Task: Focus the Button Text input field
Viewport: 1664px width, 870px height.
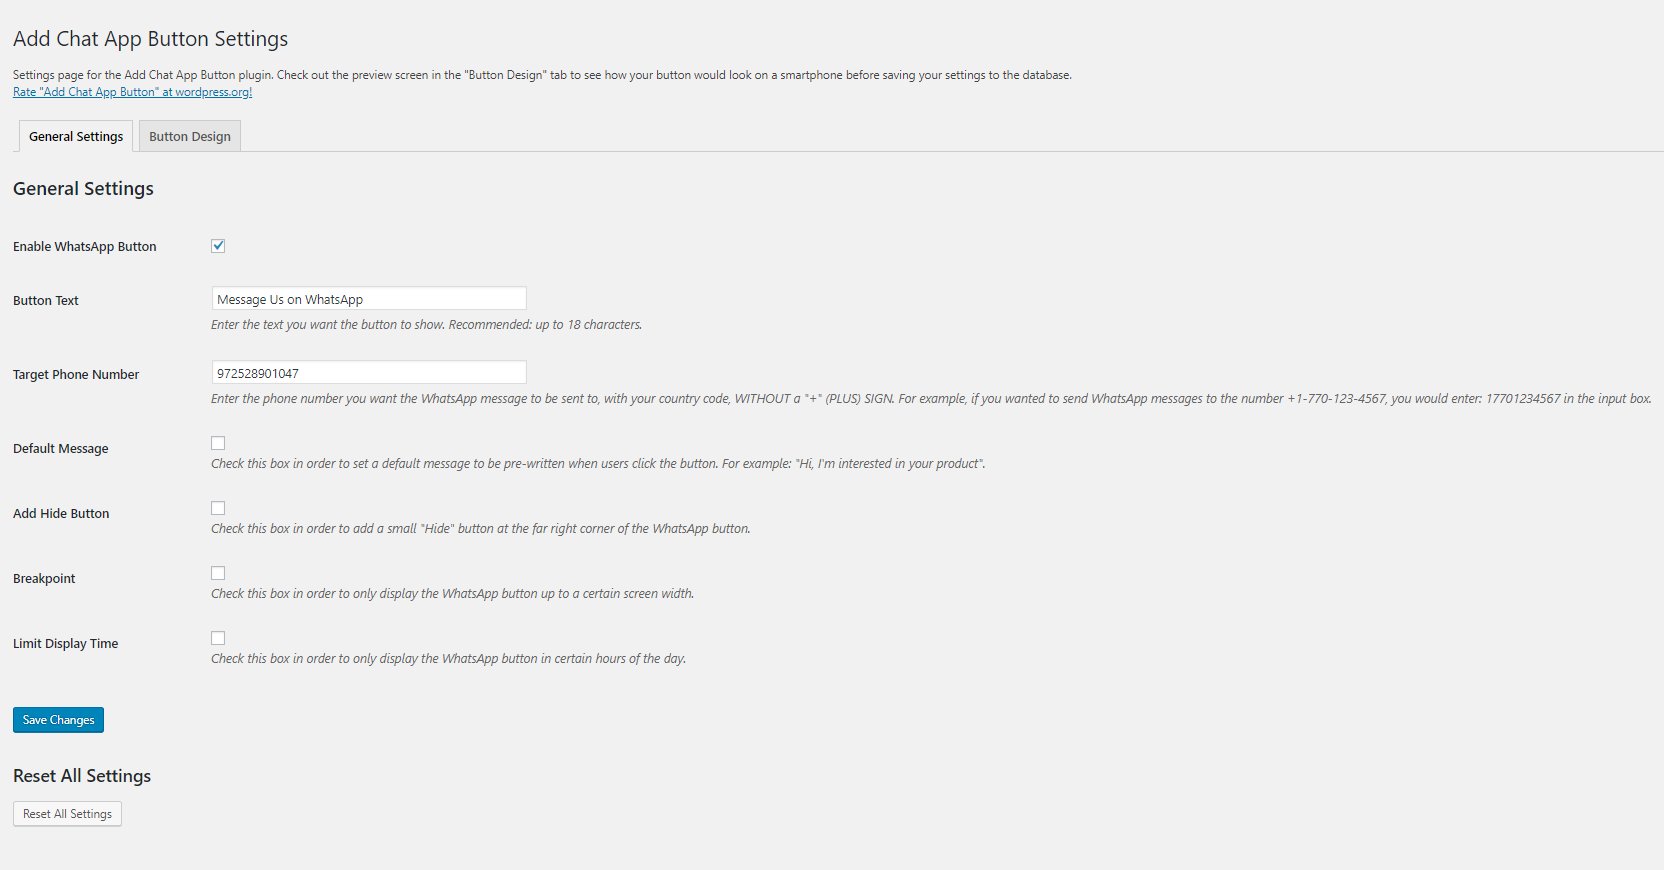Action: click(369, 299)
